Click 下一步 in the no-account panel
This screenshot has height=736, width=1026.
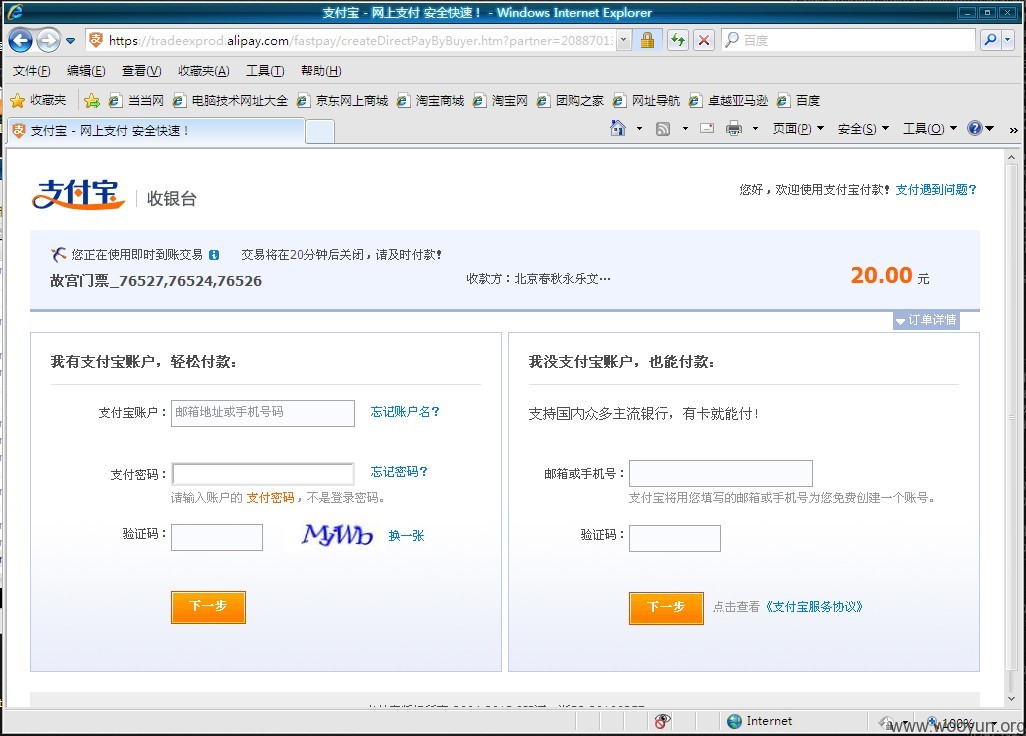[666, 608]
